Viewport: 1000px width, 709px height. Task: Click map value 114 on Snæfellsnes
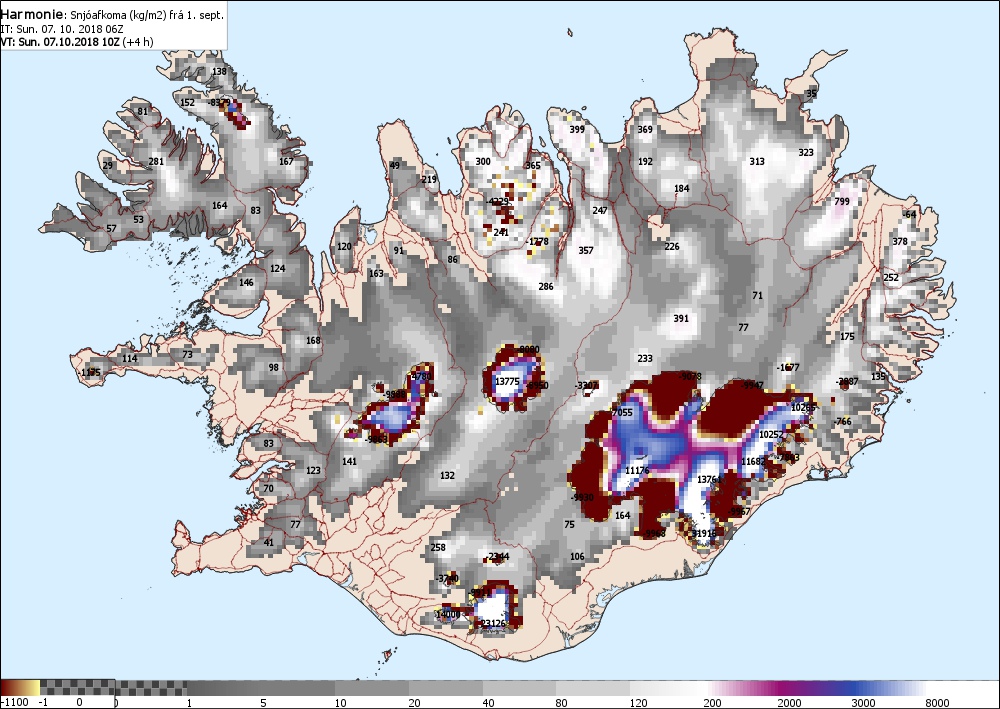tap(129, 358)
